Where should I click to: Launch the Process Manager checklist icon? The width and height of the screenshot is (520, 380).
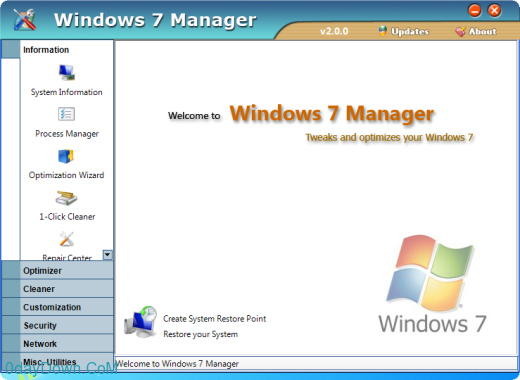[x=66, y=114]
